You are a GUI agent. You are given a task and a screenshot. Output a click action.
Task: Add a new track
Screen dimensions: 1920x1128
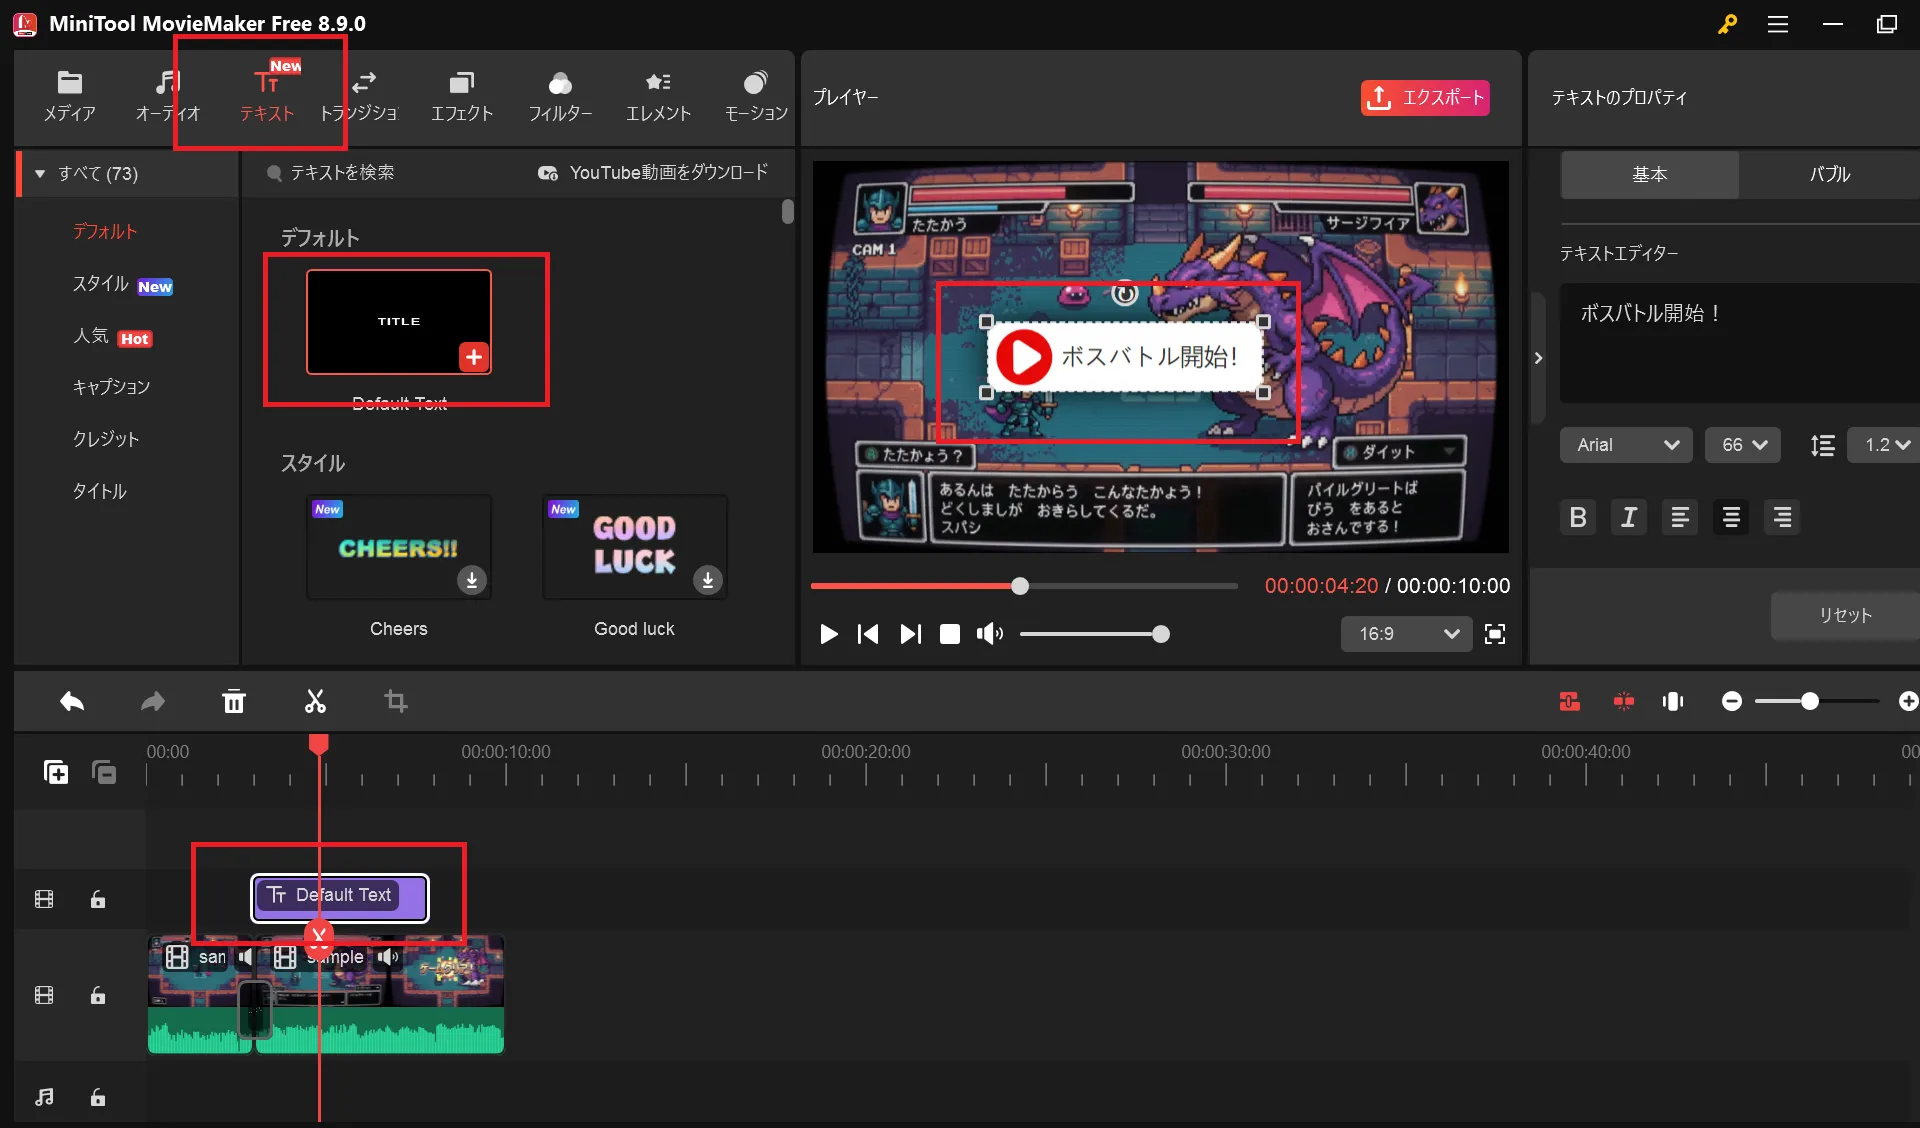pos(56,772)
